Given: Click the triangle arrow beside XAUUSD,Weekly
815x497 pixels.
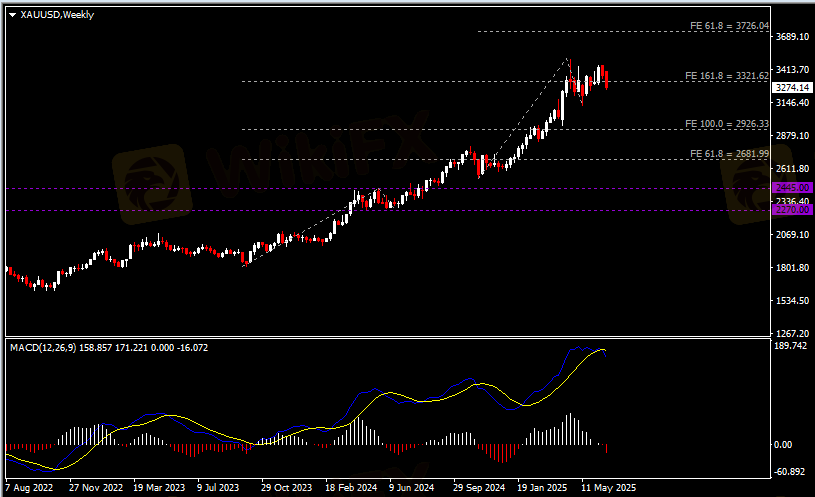Looking at the screenshot, I should tap(12, 15).
